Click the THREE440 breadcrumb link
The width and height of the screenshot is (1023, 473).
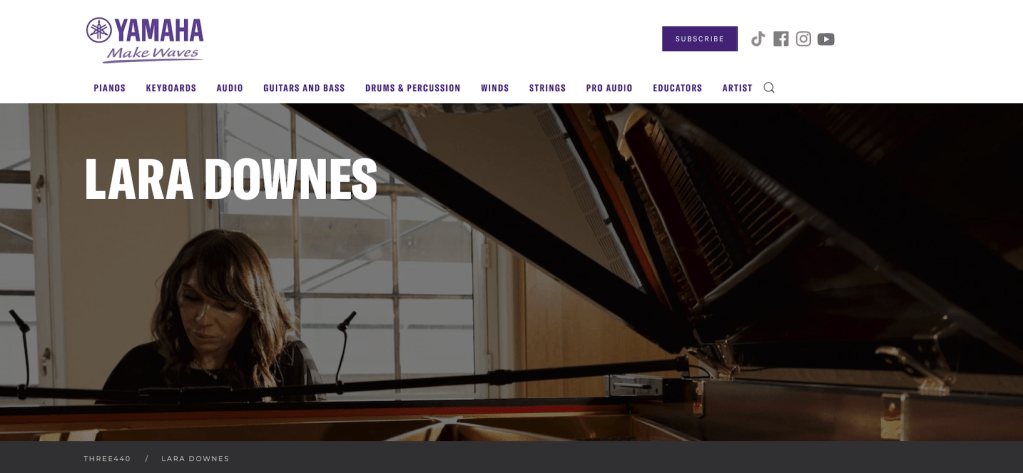pyautogui.click(x=107, y=459)
